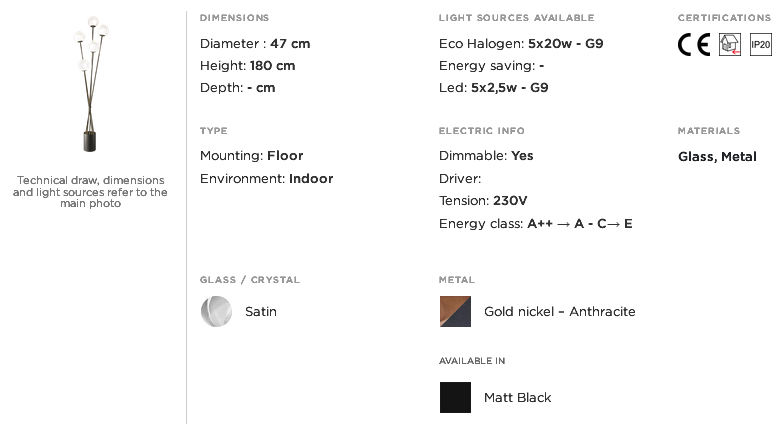The width and height of the screenshot is (782, 424).
Task: Click the Light Sources Available heading
Action: 517,18
